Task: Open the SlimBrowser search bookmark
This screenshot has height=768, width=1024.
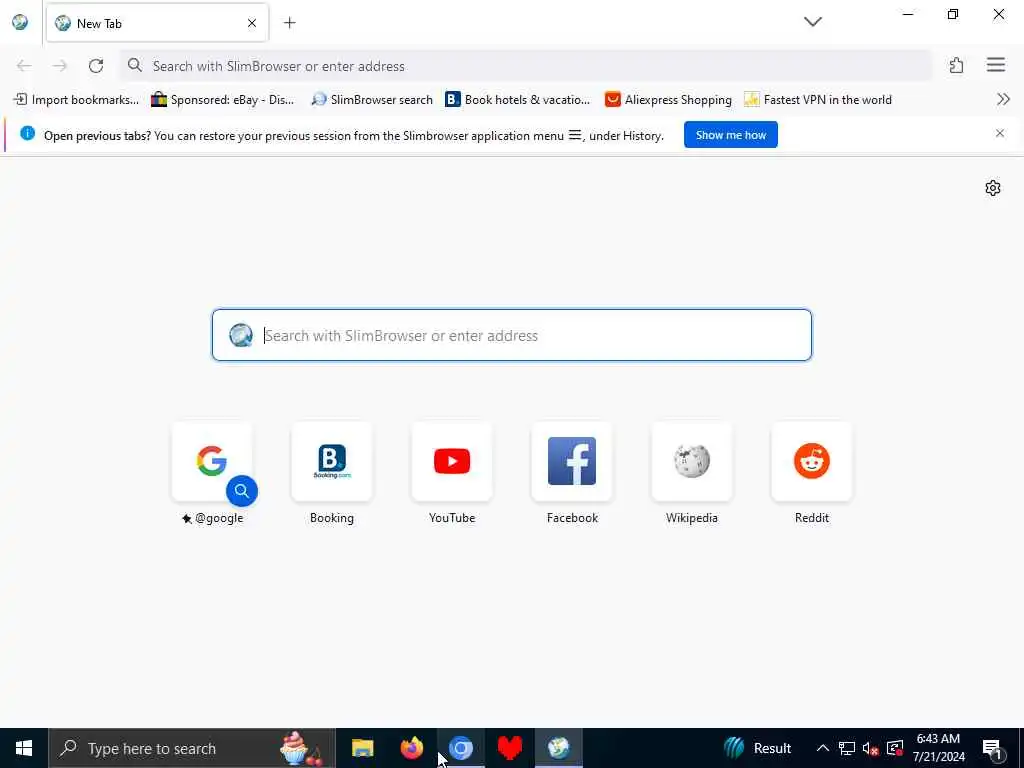Action: [372, 99]
